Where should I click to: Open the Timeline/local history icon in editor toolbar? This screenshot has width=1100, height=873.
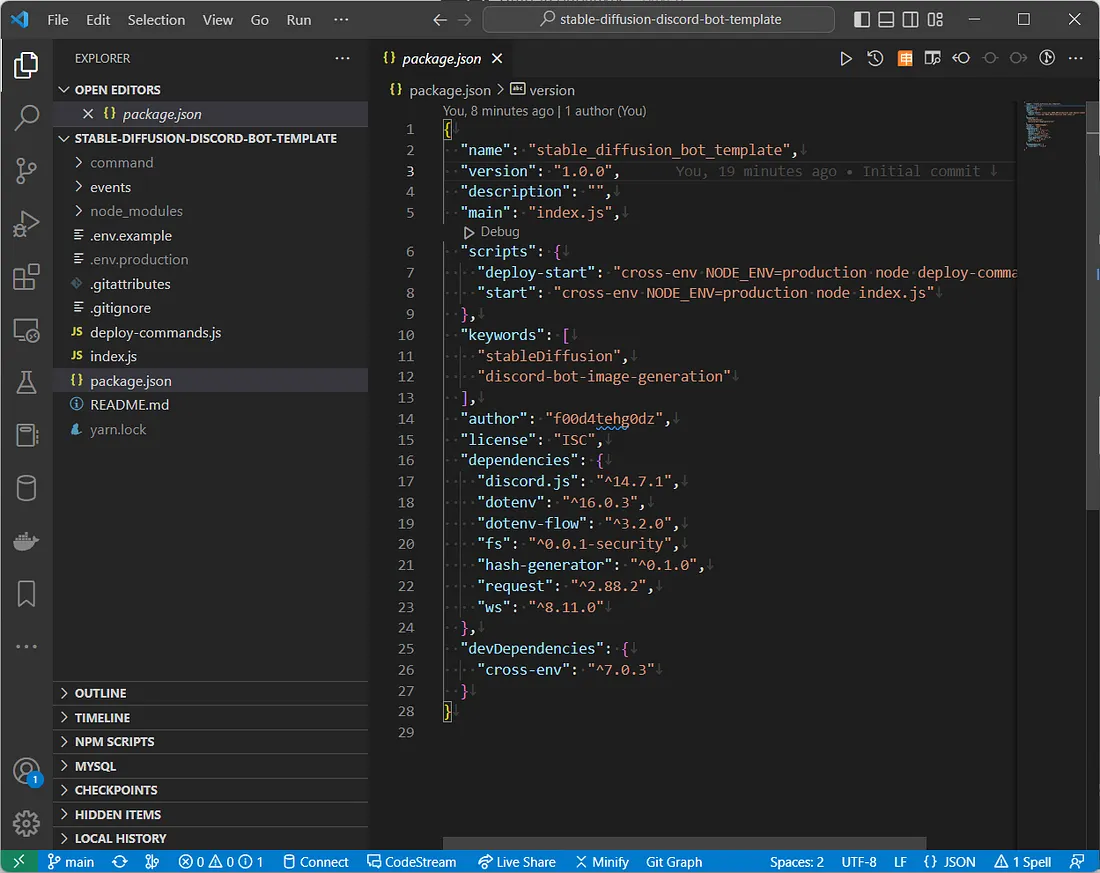(x=874, y=58)
